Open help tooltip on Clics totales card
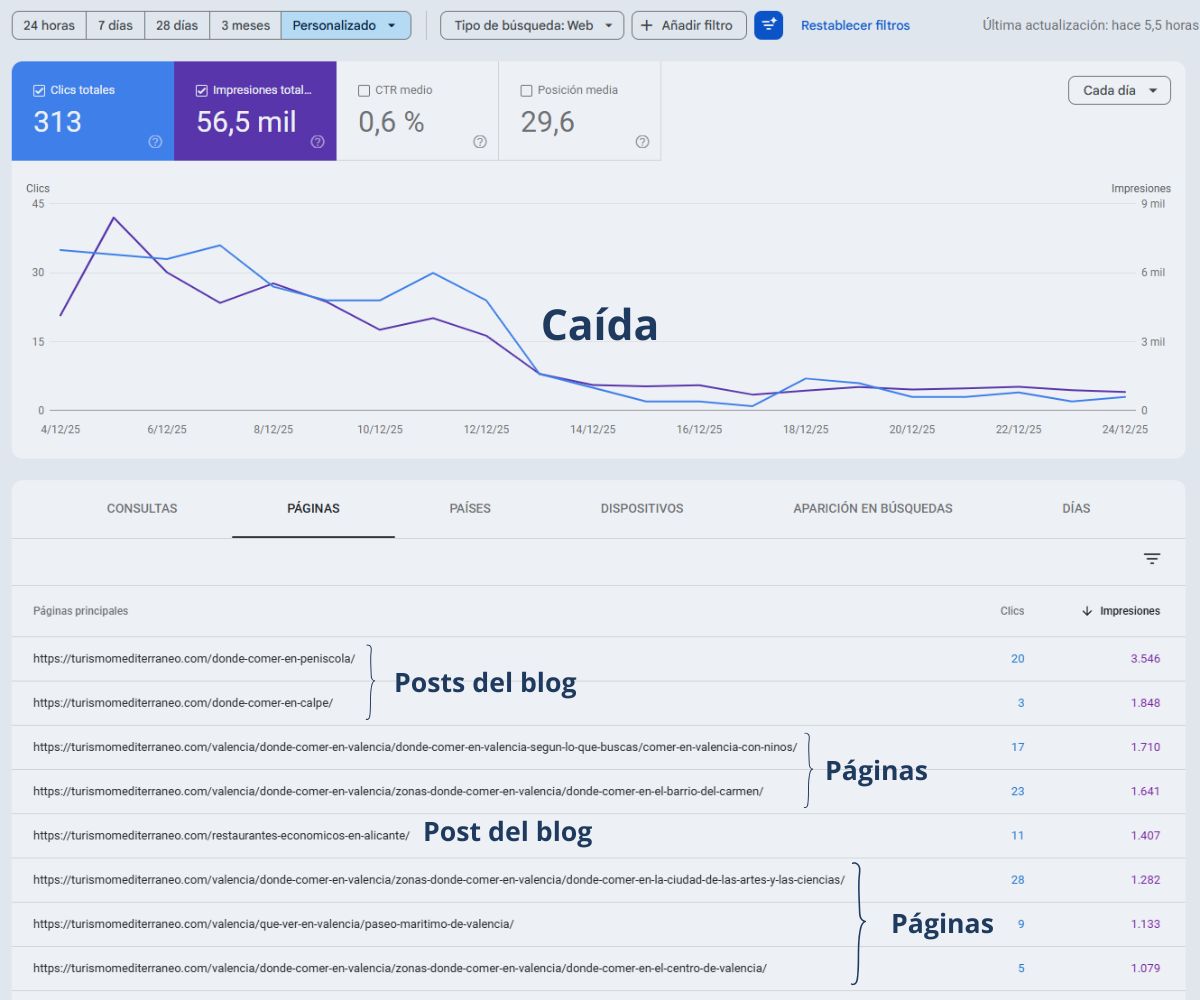This screenshot has width=1200, height=1000. (155, 142)
